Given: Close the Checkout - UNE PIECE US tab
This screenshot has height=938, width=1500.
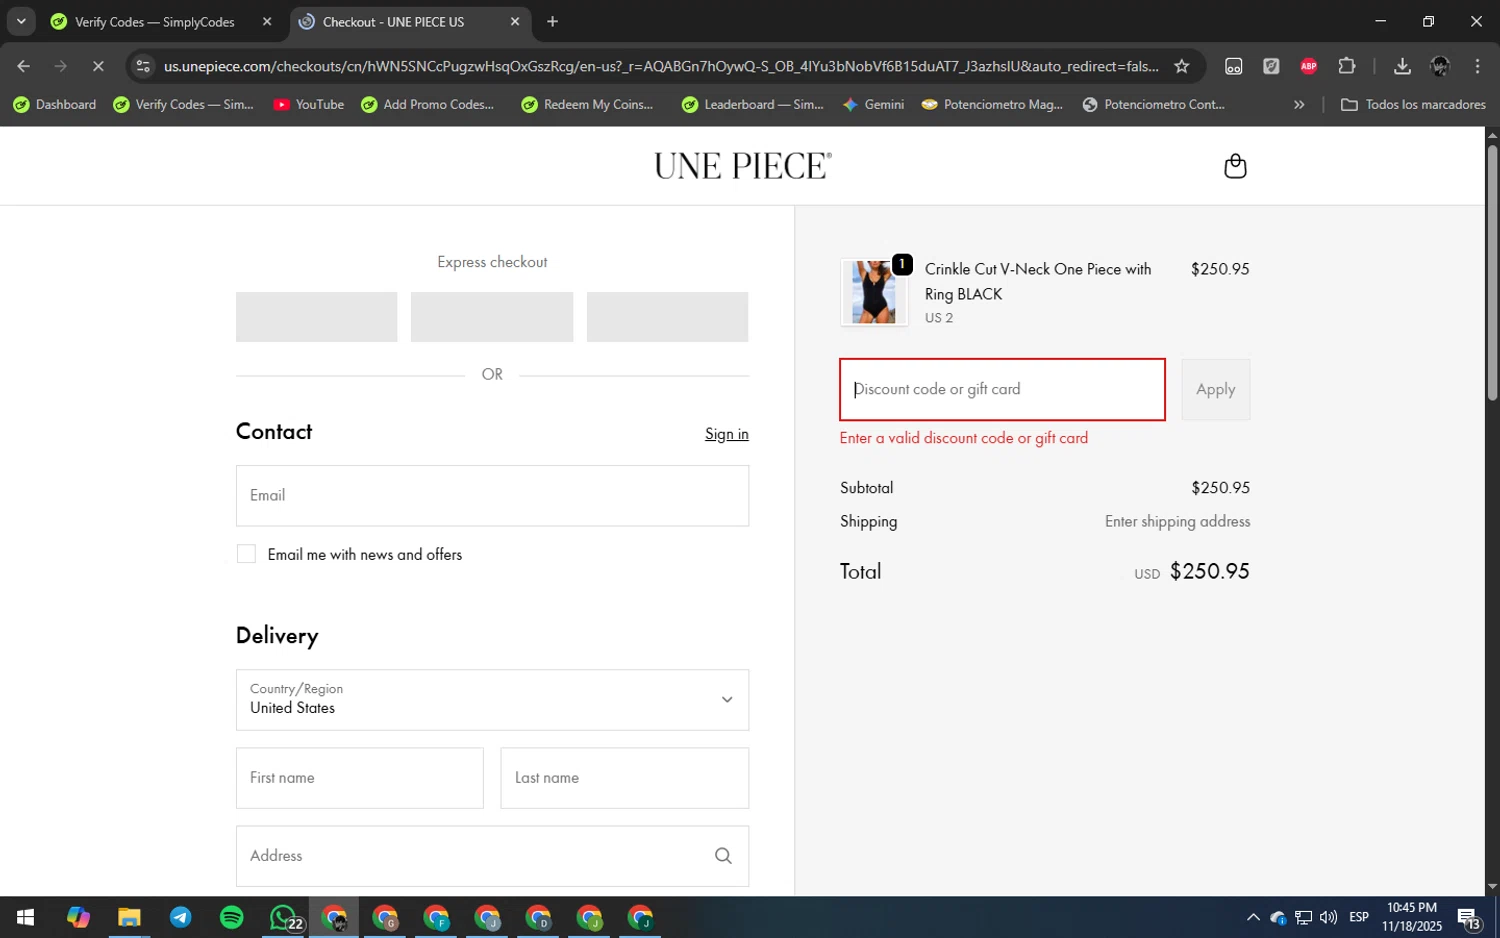Looking at the screenshot, I should [515, 21].
